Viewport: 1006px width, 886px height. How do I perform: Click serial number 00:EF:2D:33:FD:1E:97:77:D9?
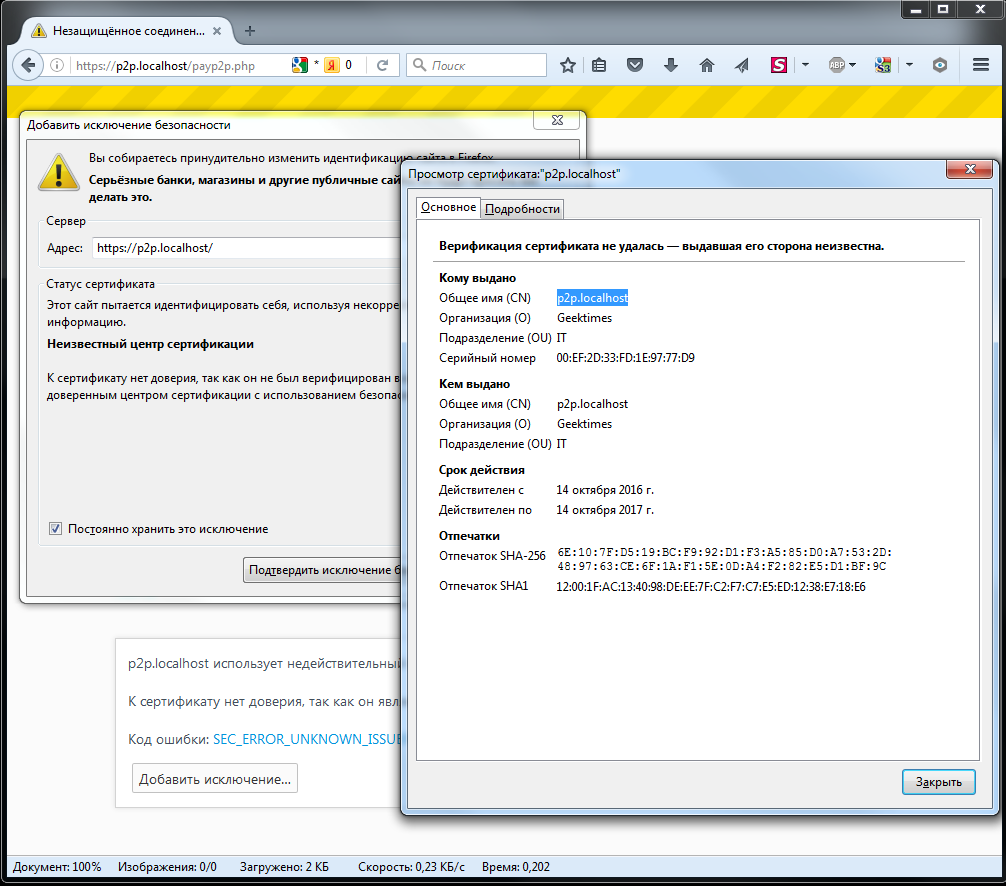(x=626, y=358)
